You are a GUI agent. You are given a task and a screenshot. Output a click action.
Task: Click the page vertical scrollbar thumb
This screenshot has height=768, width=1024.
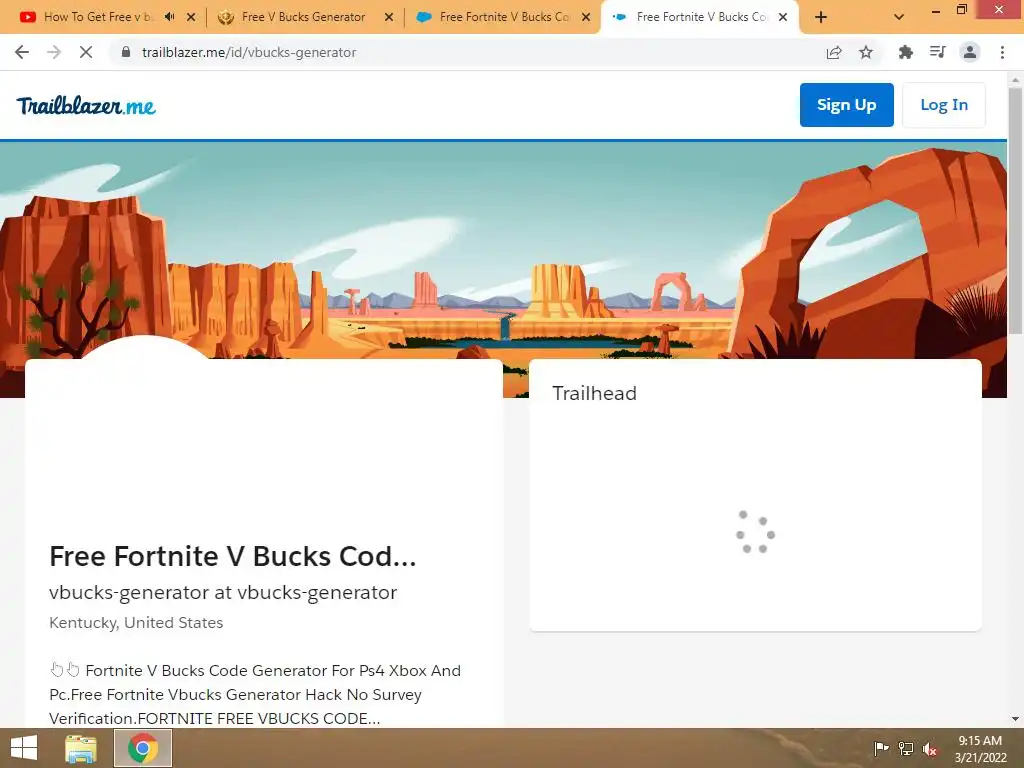click(x=1015, y=212)
